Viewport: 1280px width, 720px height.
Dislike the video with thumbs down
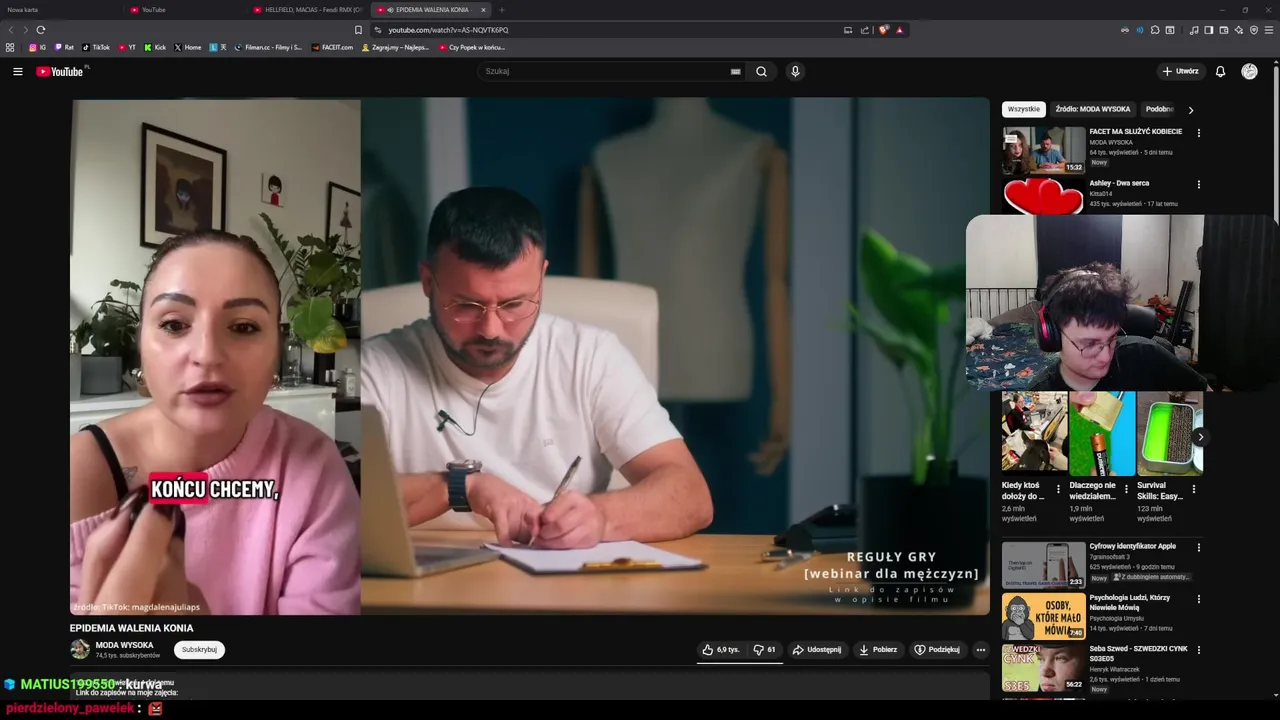(765, 649)
